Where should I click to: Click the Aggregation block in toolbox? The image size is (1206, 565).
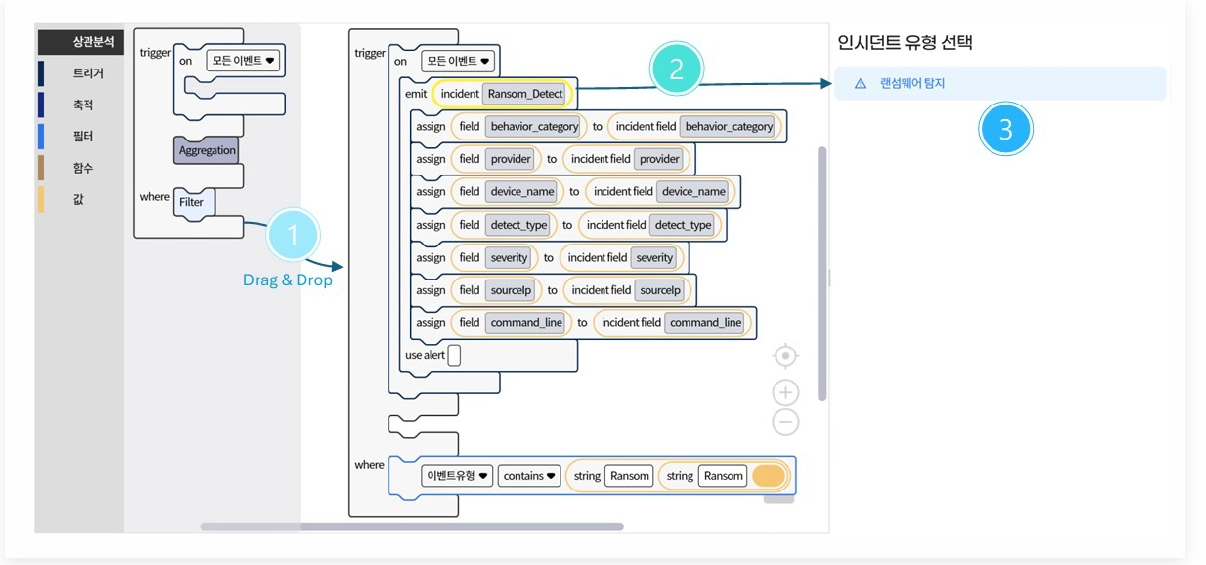pyautogui.click(x=207, y=150)
